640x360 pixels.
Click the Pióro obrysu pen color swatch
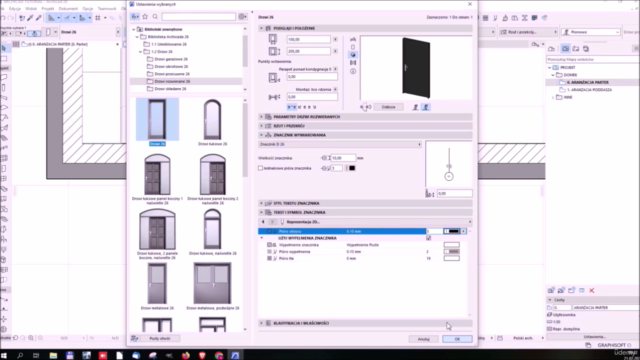tap(452, 231)
